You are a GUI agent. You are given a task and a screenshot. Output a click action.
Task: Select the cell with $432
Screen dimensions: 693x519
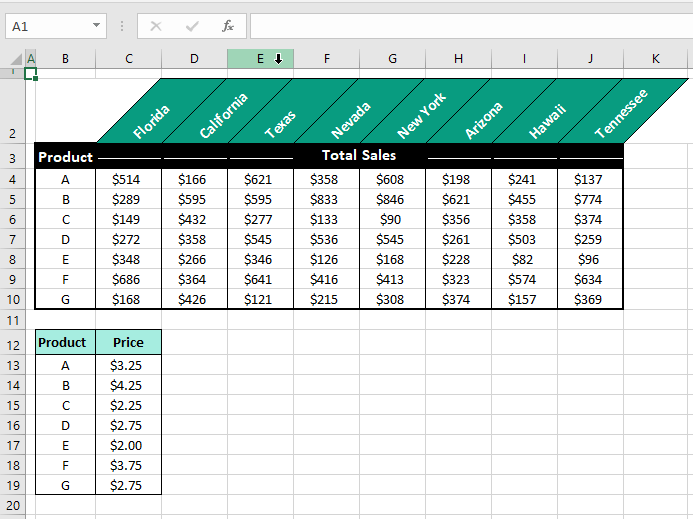(x=194, y=219)
